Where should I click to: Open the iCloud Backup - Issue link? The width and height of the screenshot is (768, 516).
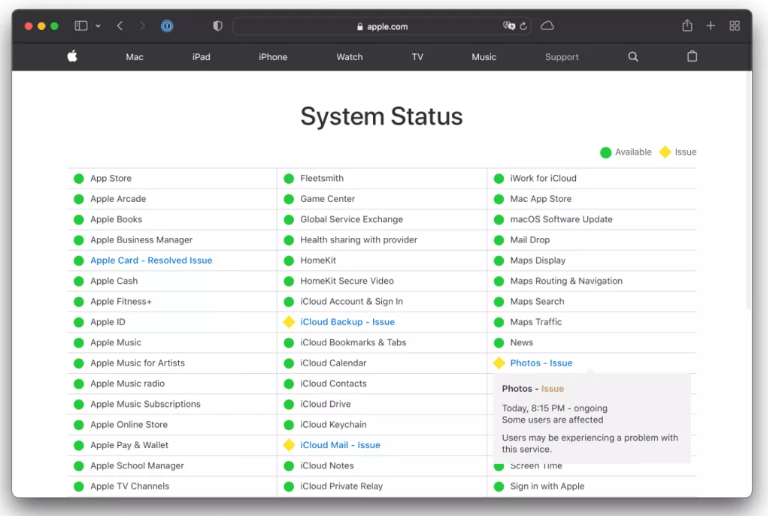pos(347,322)
